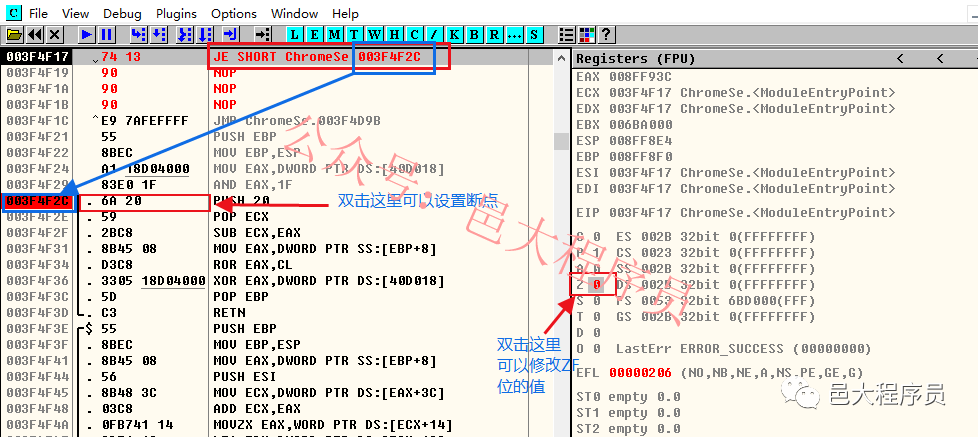Image resolution: width=978 pixels, height=437 pixels.
Task: Select the ROR EAX,CL instruction
Action: [253, 265]
